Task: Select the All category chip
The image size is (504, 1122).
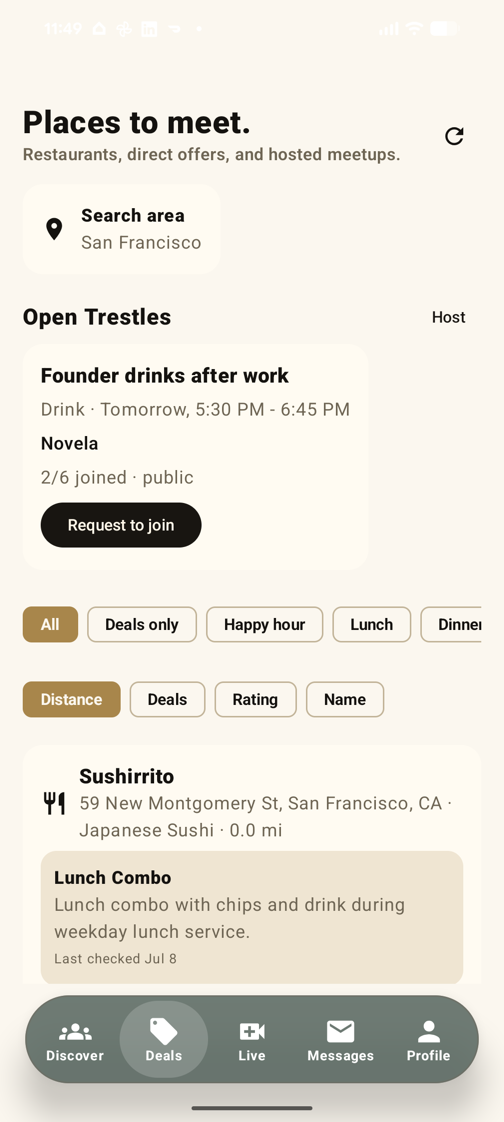Action: coord(50,625)
